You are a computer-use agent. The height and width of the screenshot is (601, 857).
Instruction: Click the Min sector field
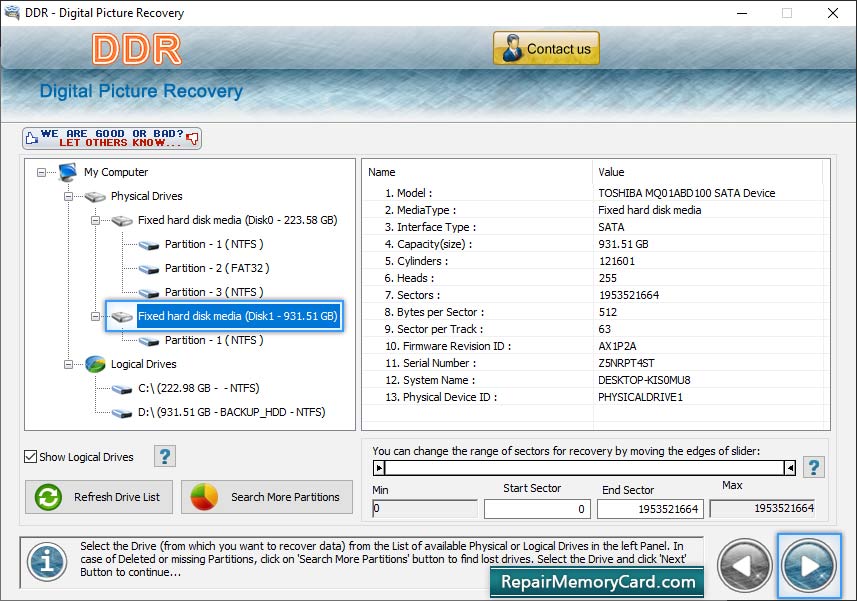[x=425, y=509]
